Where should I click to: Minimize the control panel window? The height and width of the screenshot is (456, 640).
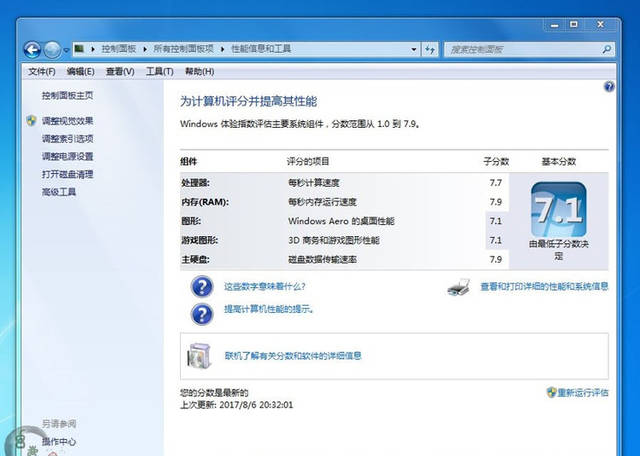554,25
